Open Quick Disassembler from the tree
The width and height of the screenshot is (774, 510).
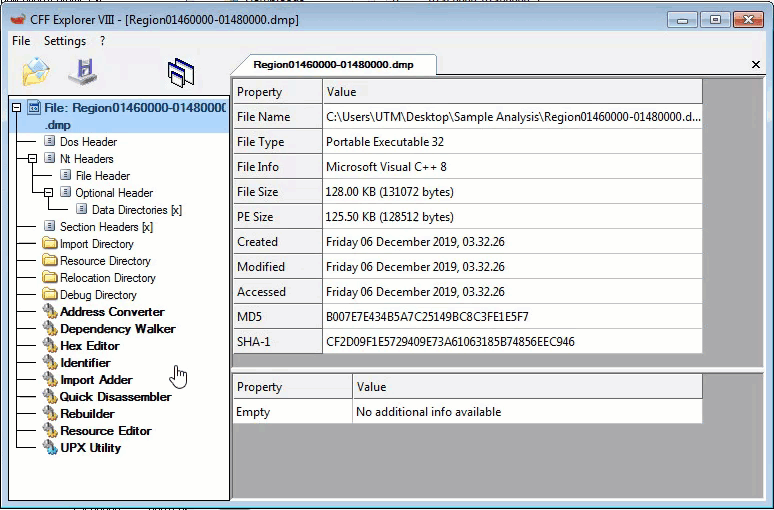[x=116, y=397]
